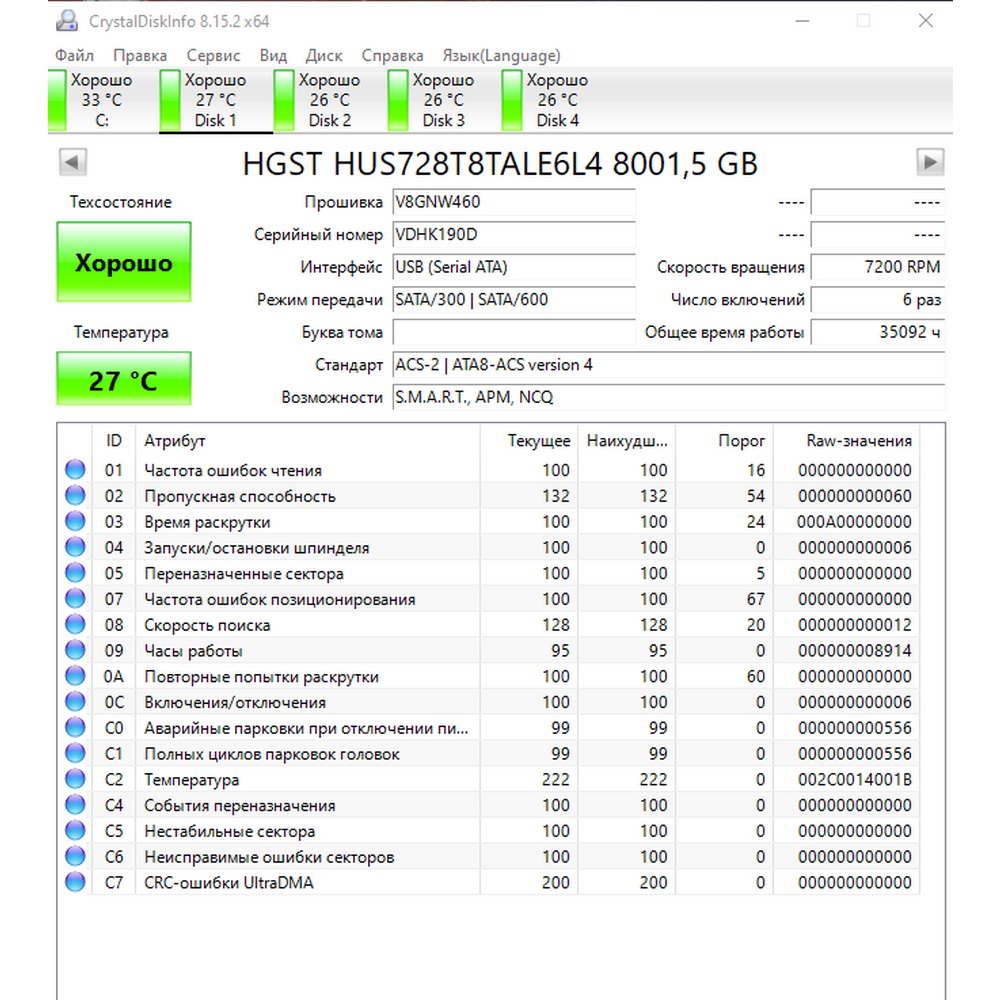Click status orb for attribute C2

point(75,779)
